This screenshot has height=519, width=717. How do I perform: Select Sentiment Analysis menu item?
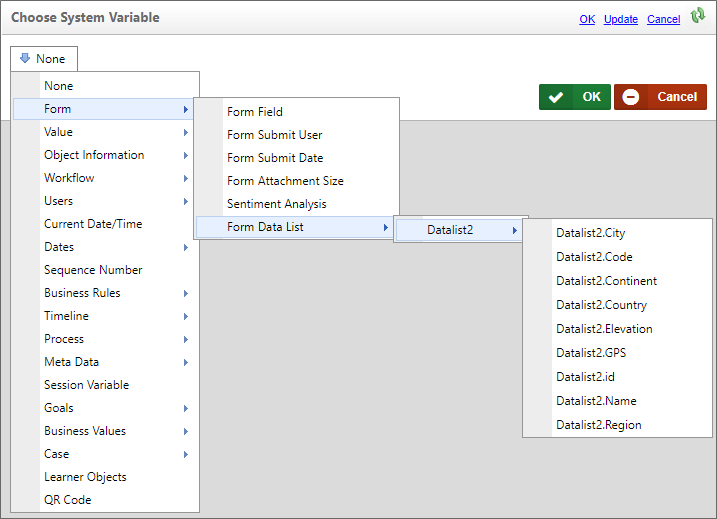click(276, 204)
